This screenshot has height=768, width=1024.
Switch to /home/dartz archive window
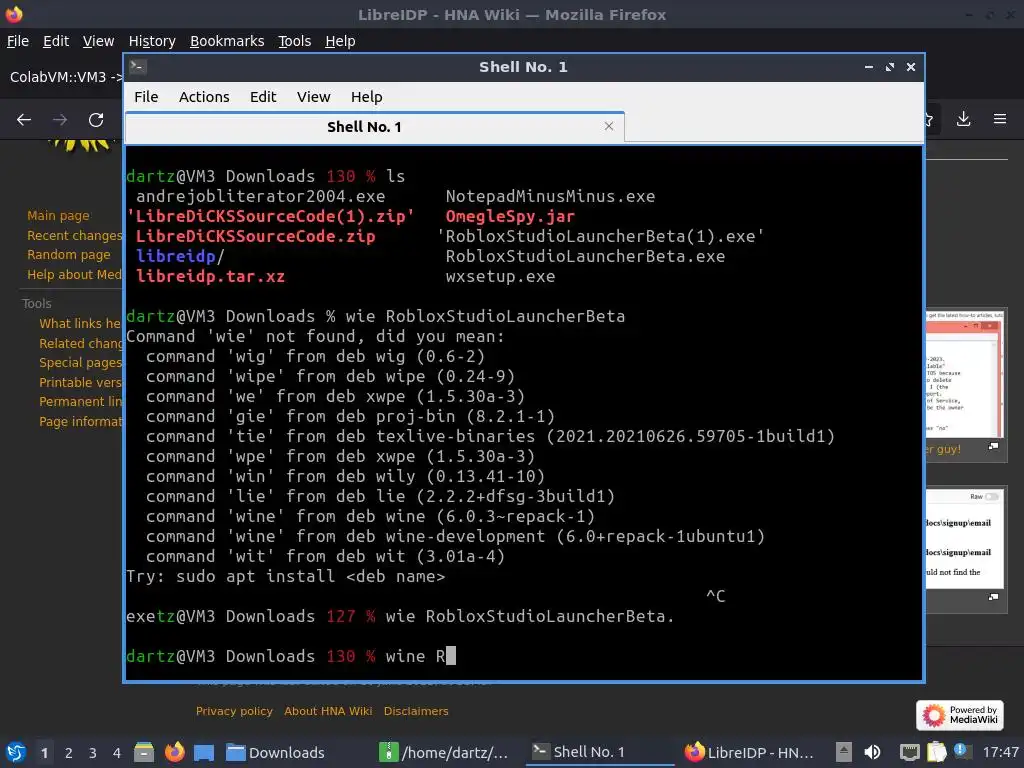(x=445, y=752)
